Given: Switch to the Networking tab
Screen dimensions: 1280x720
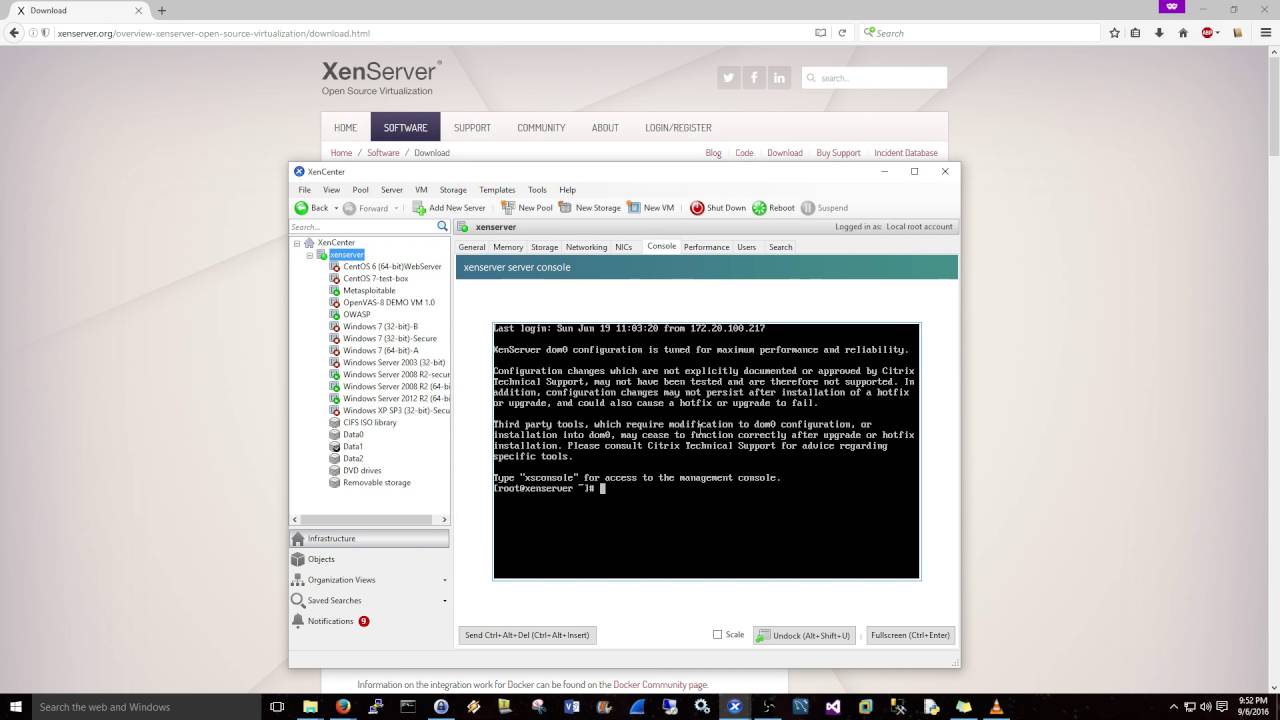Looking at the screenshot, I should [x=586, y=247].
